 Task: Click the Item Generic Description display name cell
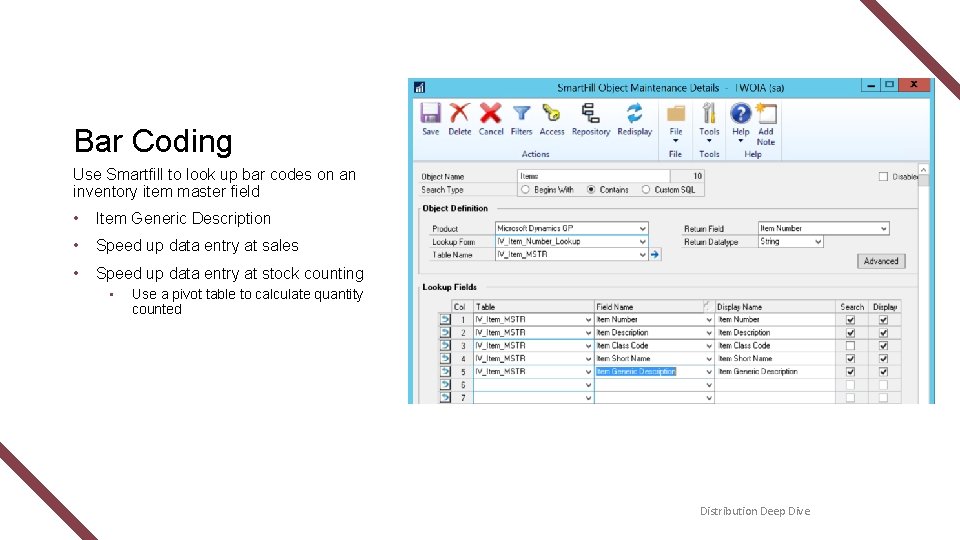775,372
